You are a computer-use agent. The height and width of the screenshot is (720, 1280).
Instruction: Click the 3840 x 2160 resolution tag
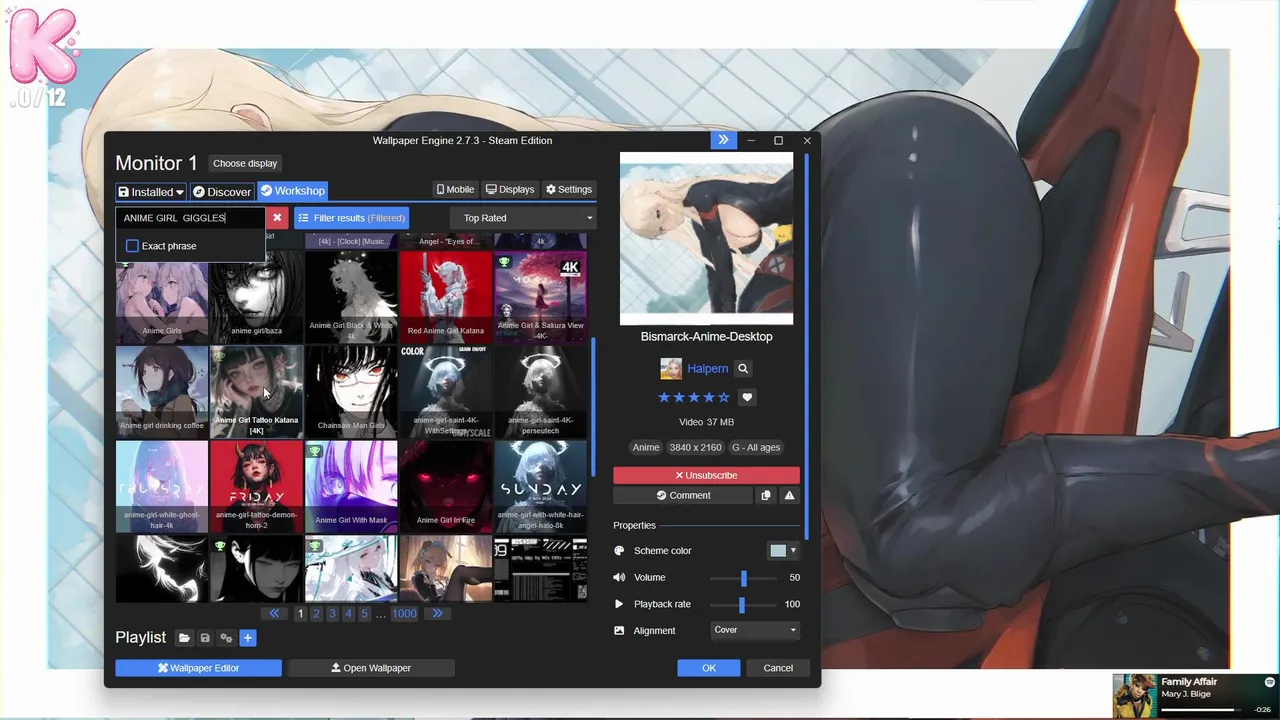[695, 448]
